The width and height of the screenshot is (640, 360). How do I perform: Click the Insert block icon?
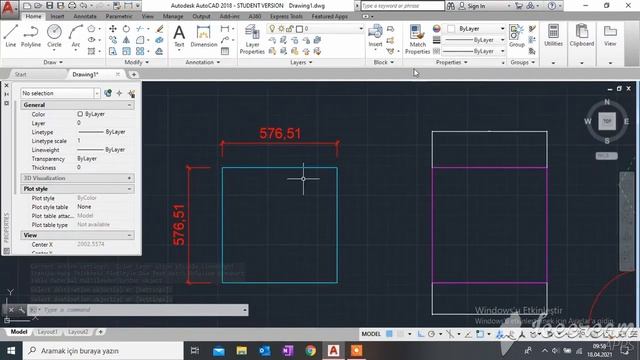click(375, 36)
